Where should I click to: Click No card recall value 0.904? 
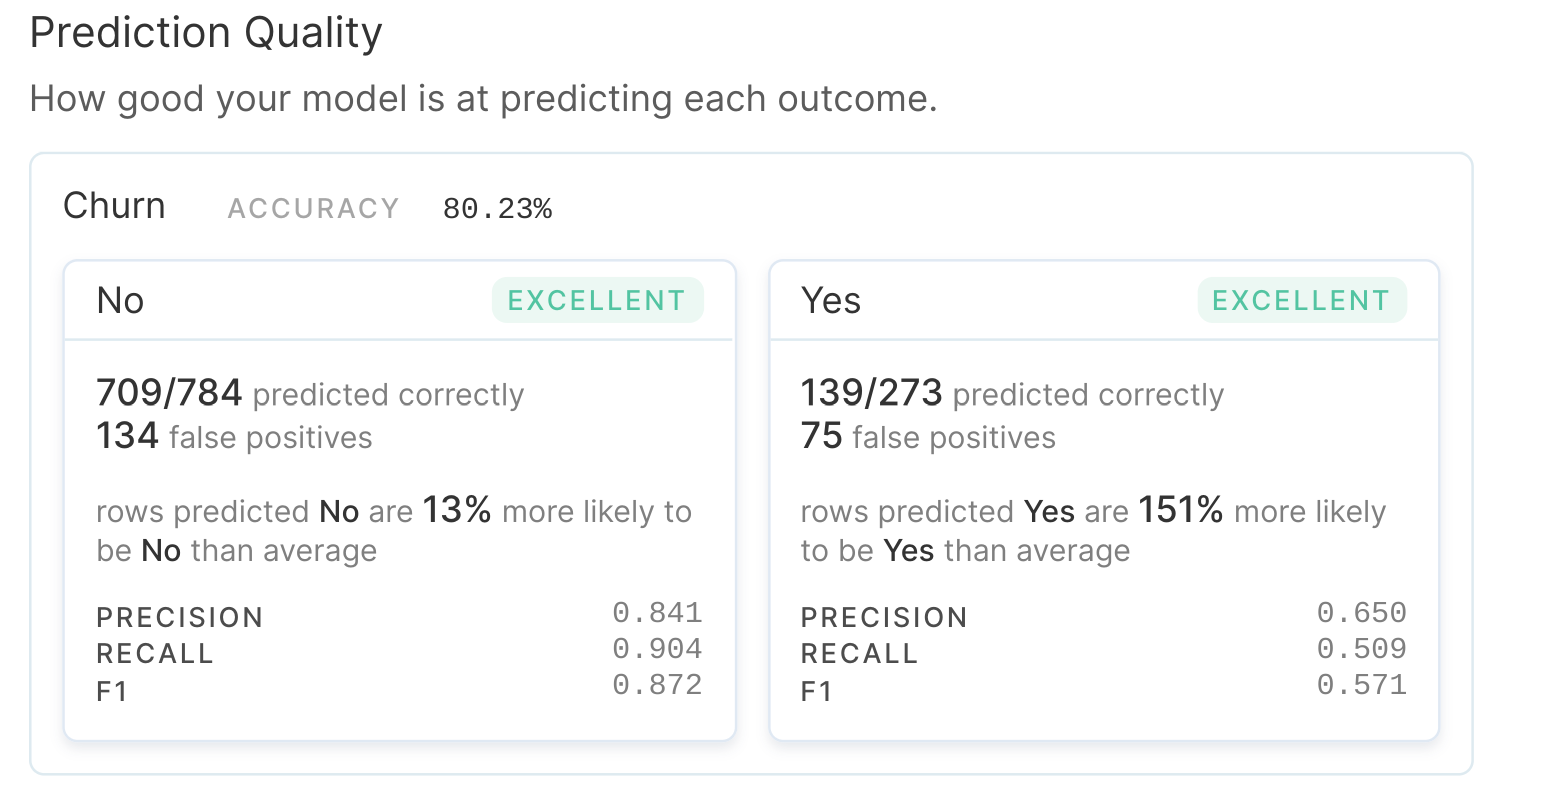tap(657, 648)
